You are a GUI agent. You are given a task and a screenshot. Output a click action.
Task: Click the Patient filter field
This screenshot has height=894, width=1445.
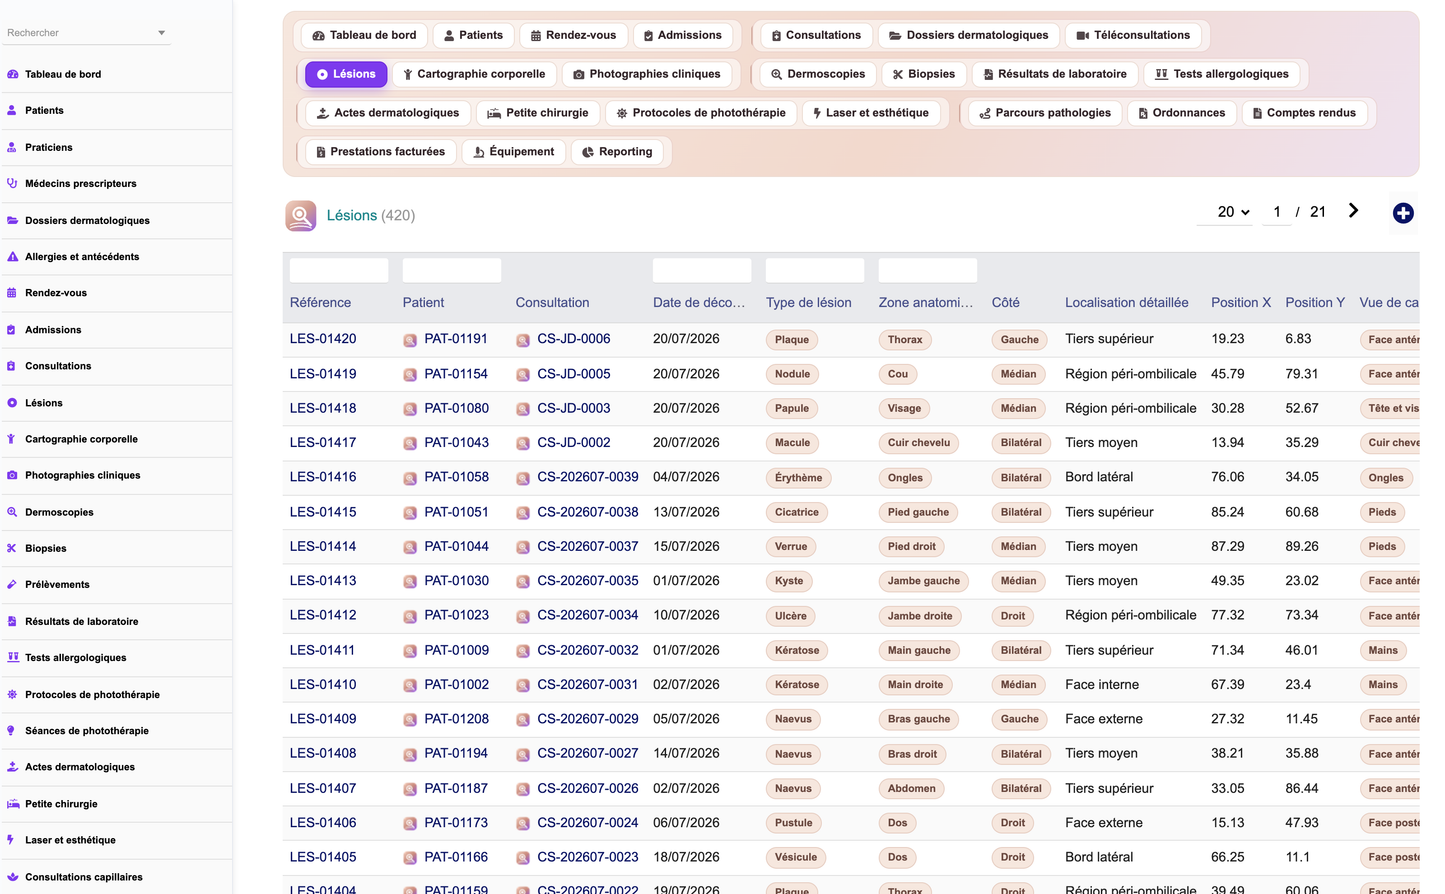pos(452,271)
